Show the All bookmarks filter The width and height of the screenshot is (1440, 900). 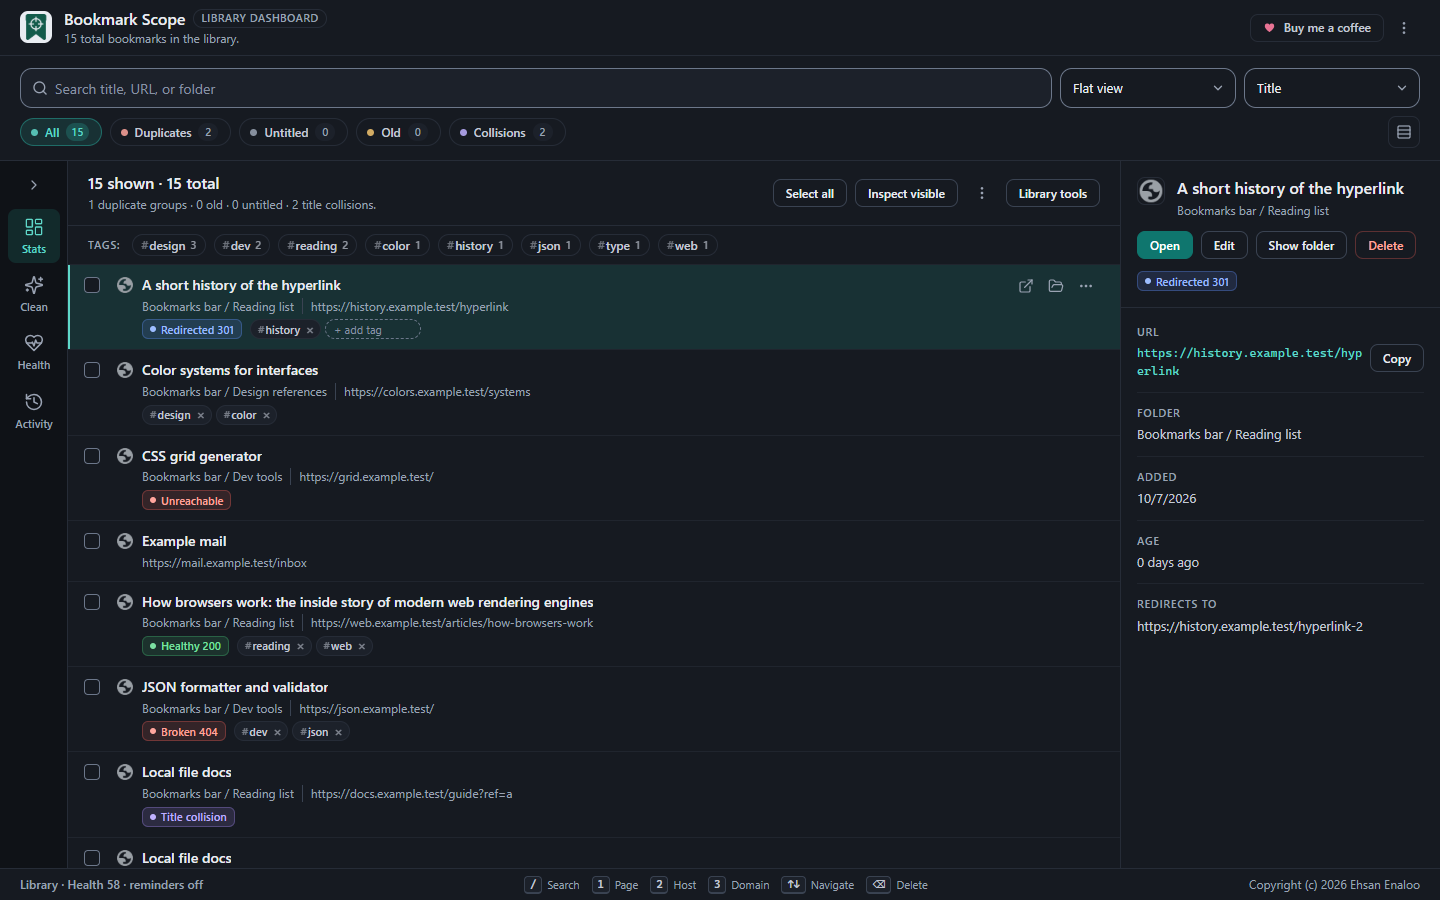tap(61, 132)
